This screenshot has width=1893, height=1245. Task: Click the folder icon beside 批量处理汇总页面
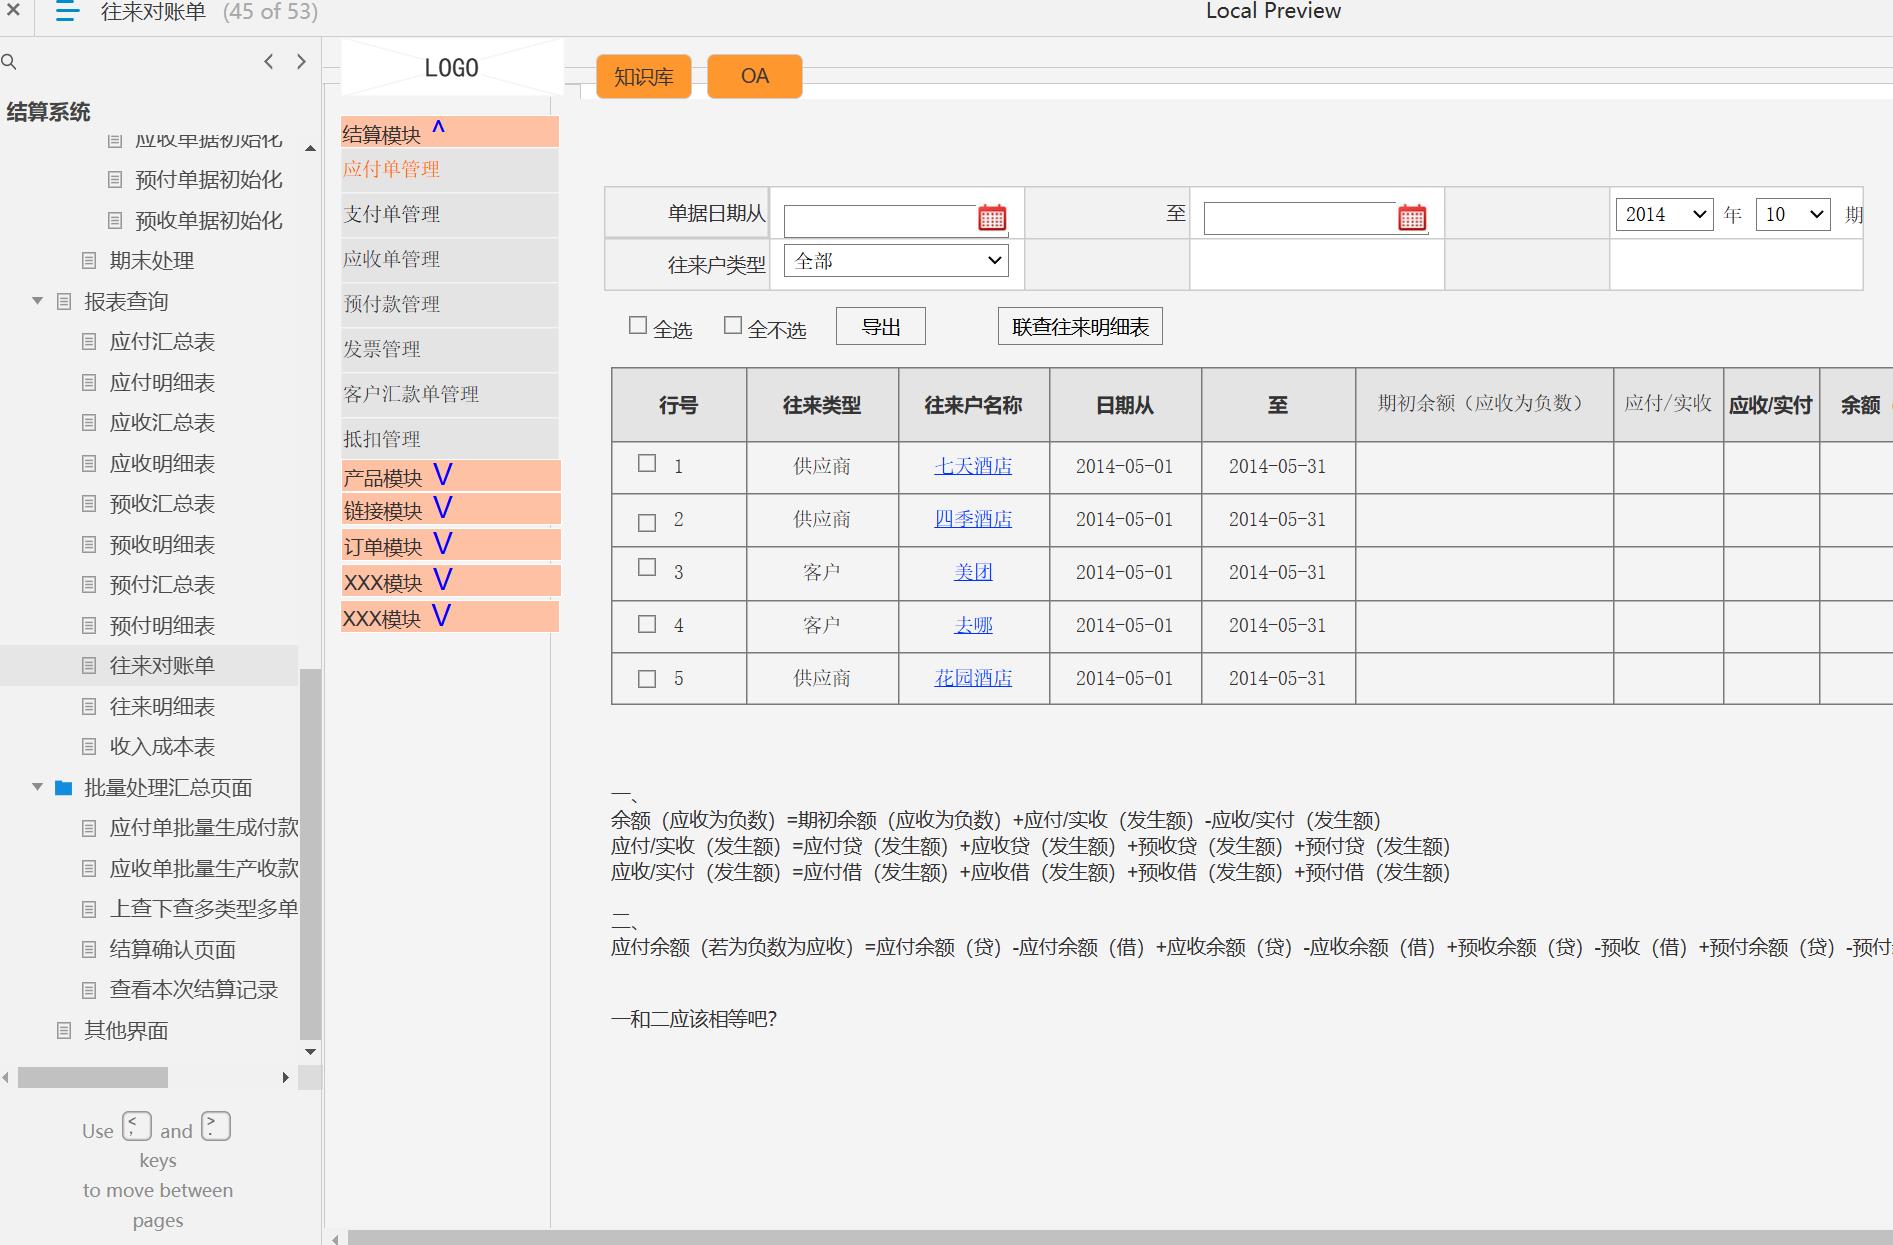[64, 788]
